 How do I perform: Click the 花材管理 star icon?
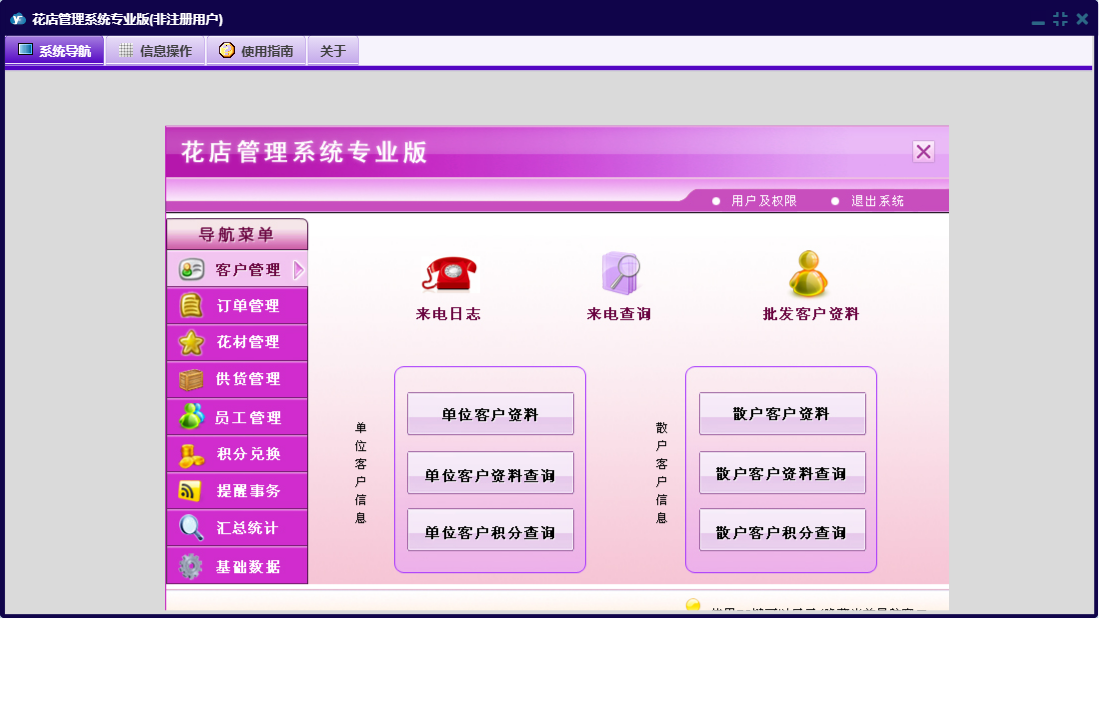191,343
